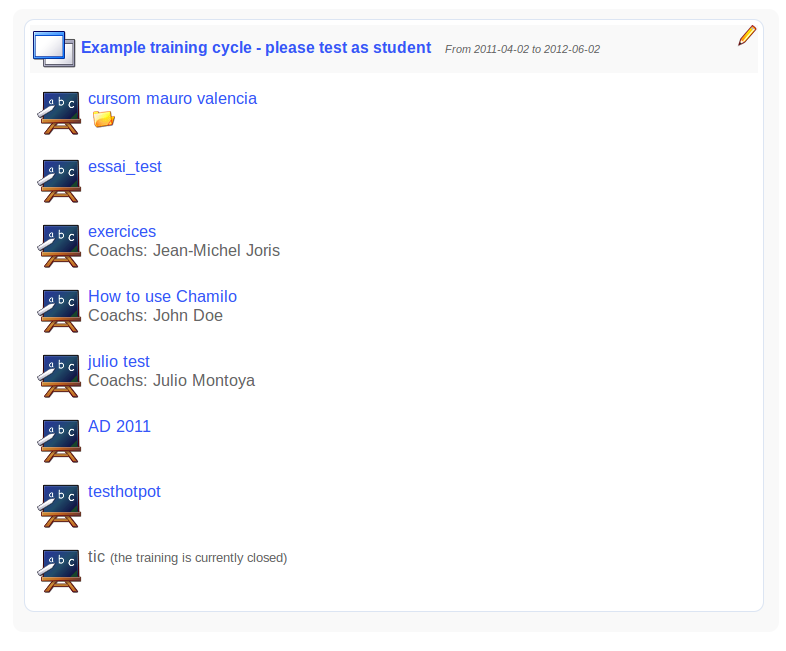Click the blackboard icon beside testhotpot
The height and width of the screenshot is (651, 786).
pos(60,505)
